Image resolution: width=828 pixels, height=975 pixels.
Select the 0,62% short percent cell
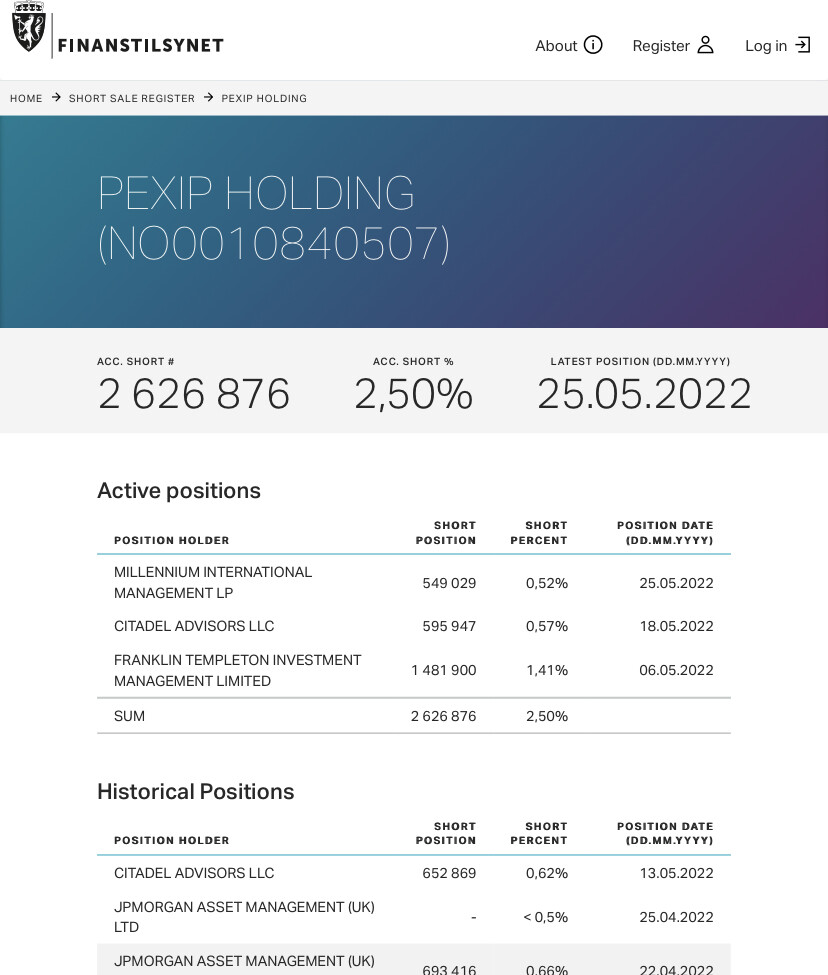547,873
